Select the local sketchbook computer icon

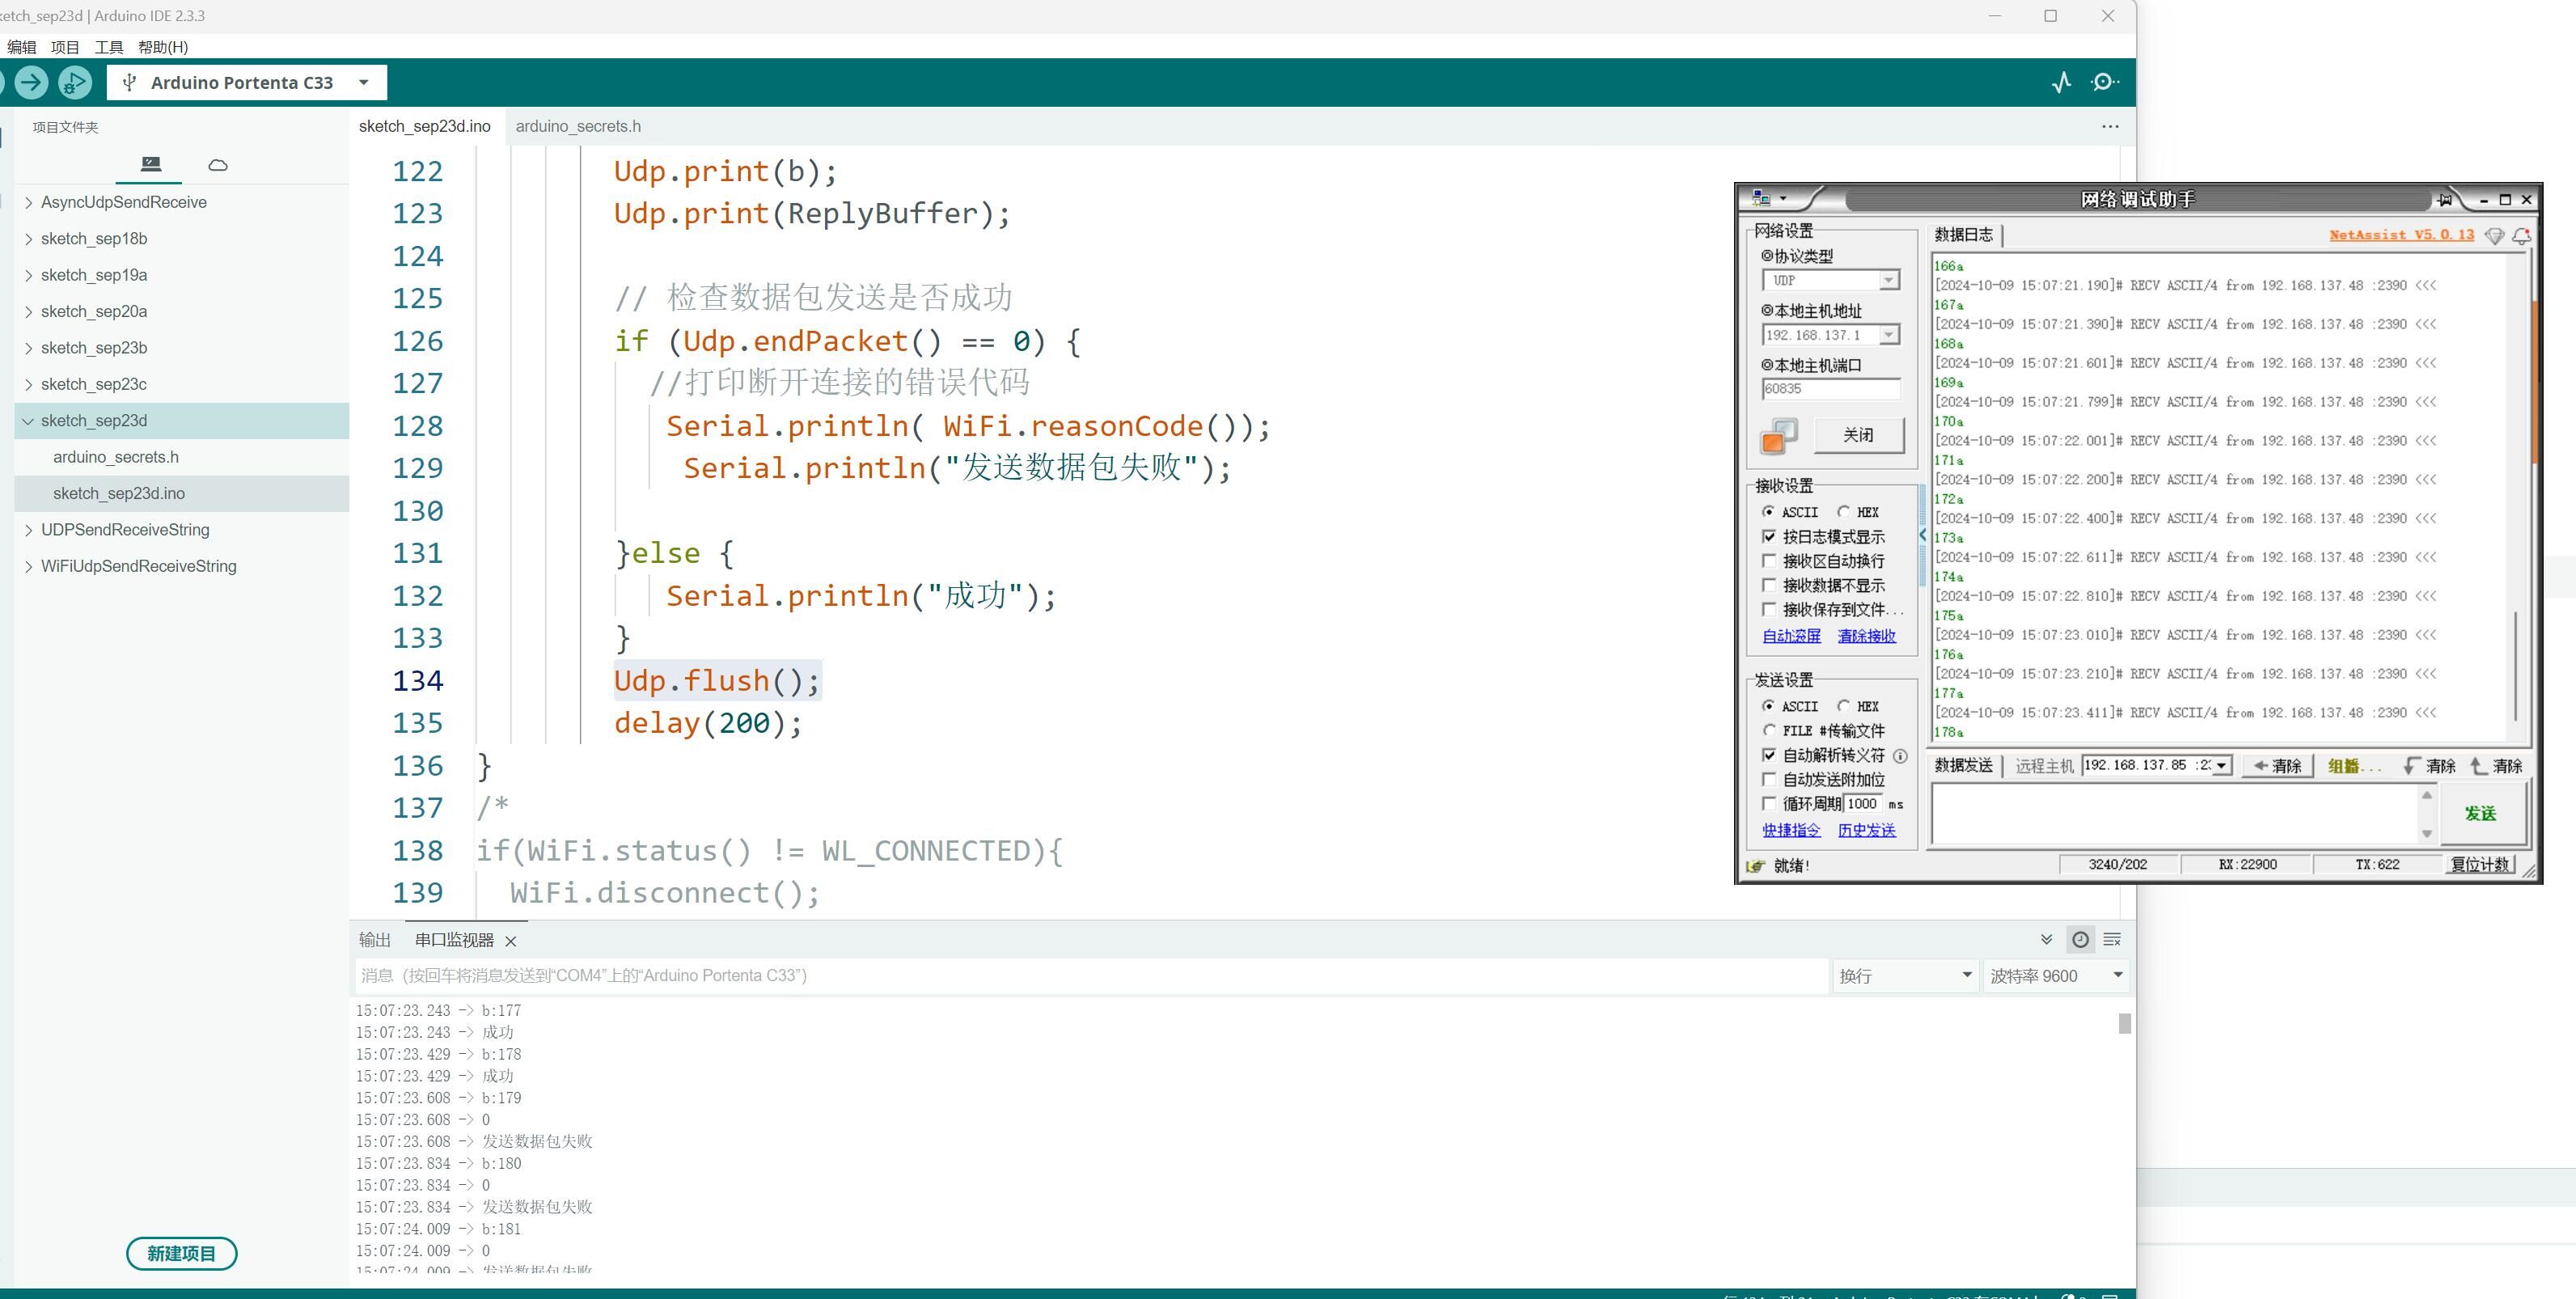click(x=151, y=164)
